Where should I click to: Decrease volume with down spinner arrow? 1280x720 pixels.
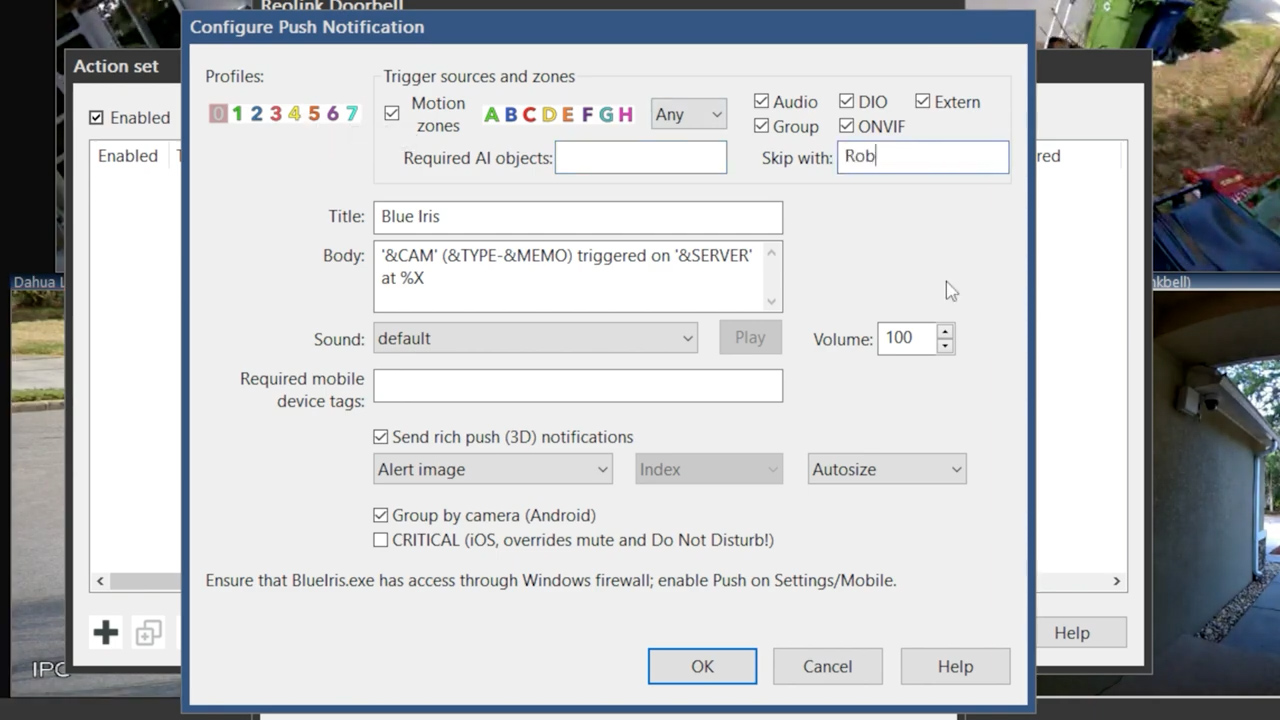944,346
